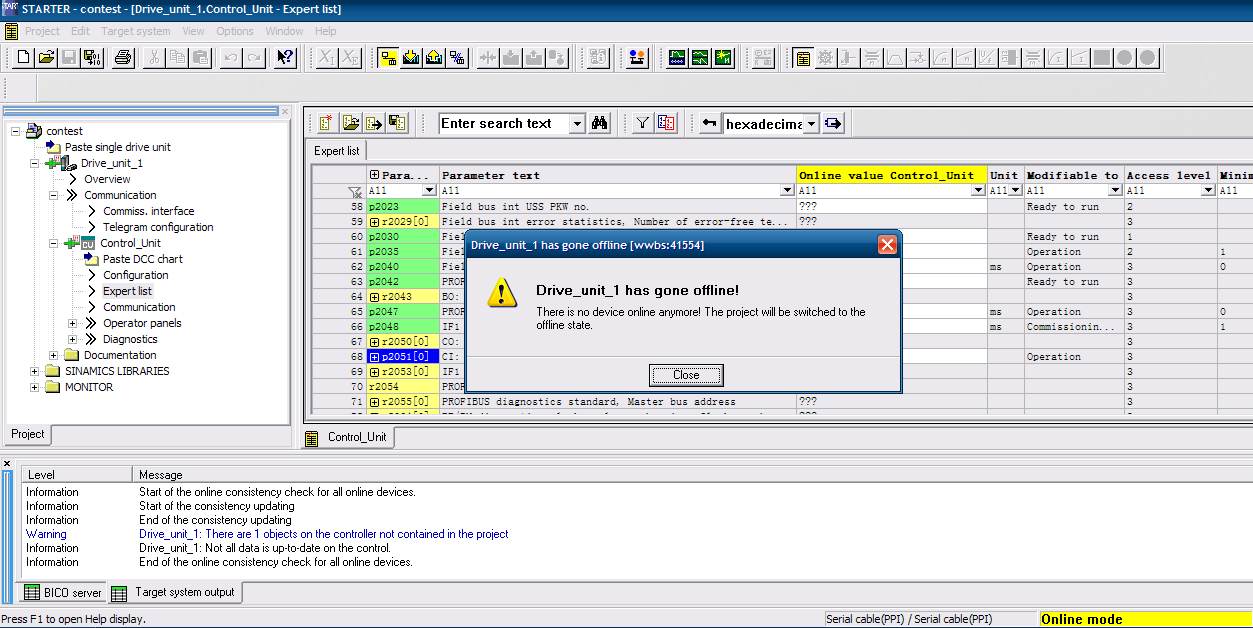Select the Commiss. interface tree item
Image resolution: width=1253 pixels, height=628 pixels.
pyautogui.click(x=149, y=211)
